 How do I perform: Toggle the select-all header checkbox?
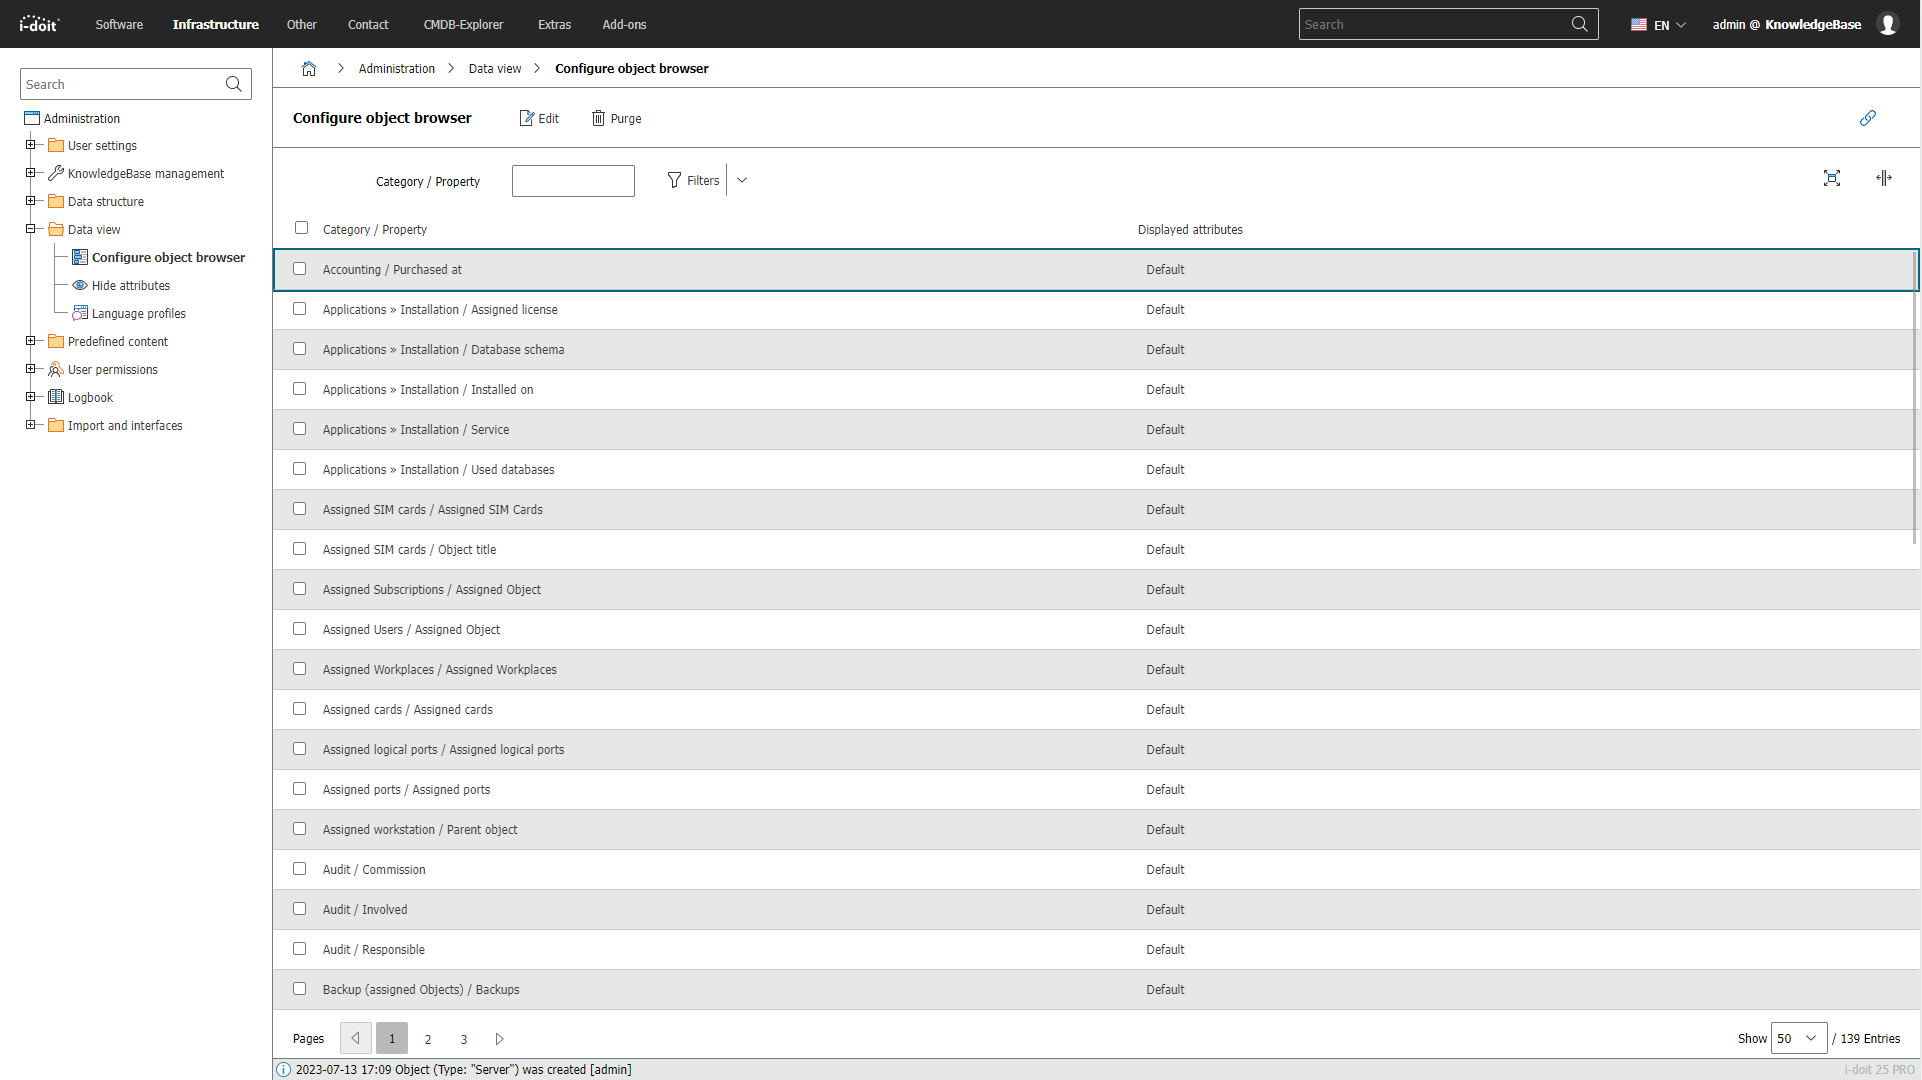(301, 228)
